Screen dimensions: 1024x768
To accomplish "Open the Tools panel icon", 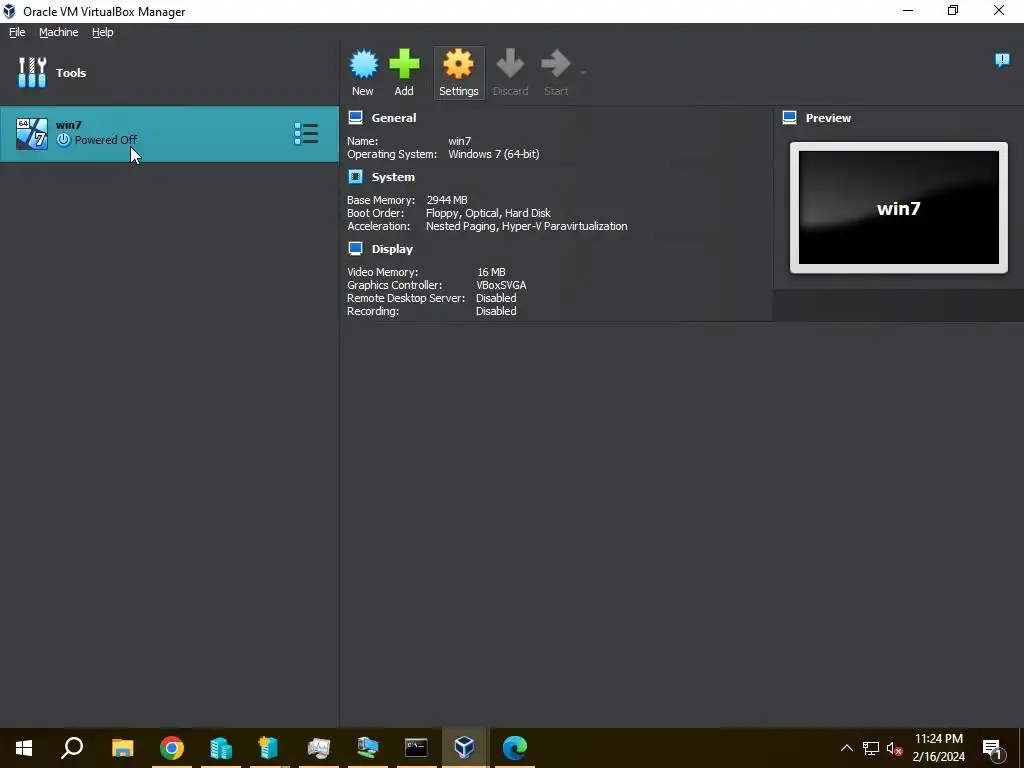I will [x=32, y=72].
